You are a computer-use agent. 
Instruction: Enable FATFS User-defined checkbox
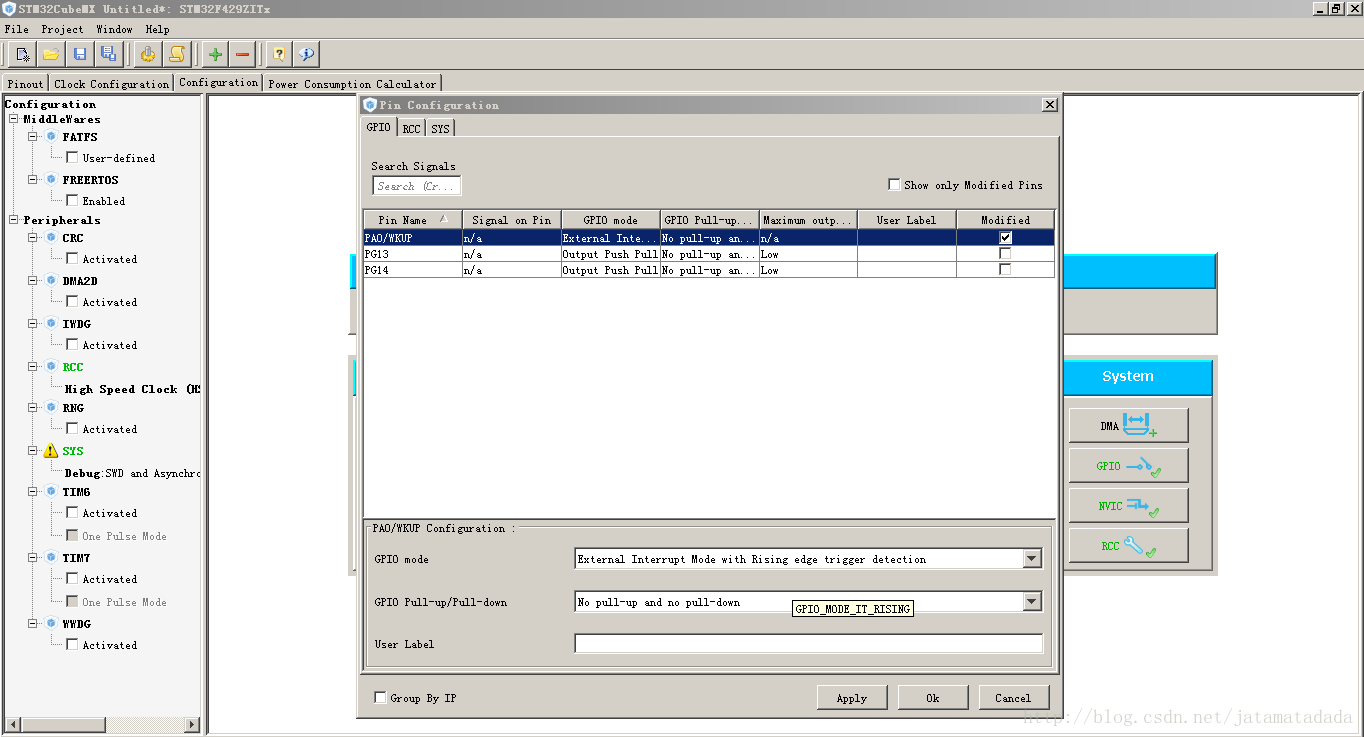72,157
